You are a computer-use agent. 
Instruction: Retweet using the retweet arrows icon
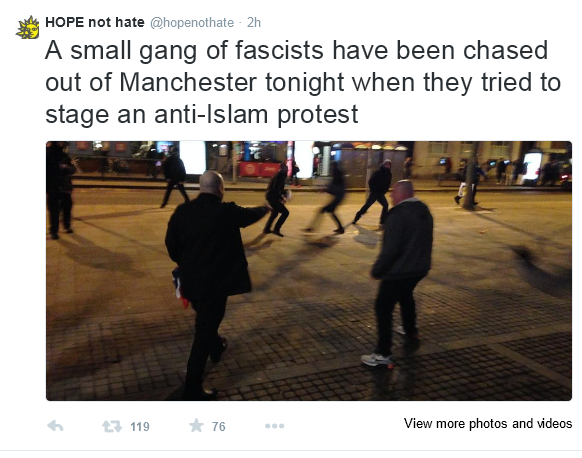(x=112, y=426)
